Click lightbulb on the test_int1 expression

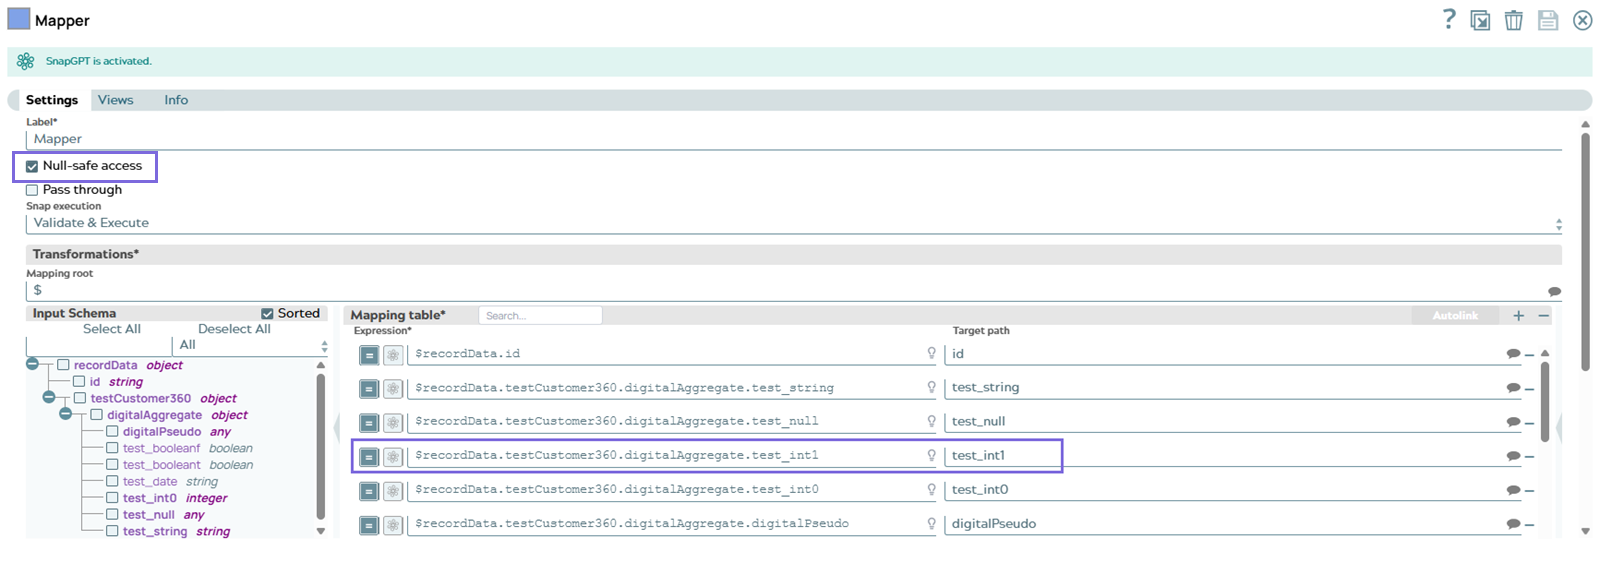[931, 455]
